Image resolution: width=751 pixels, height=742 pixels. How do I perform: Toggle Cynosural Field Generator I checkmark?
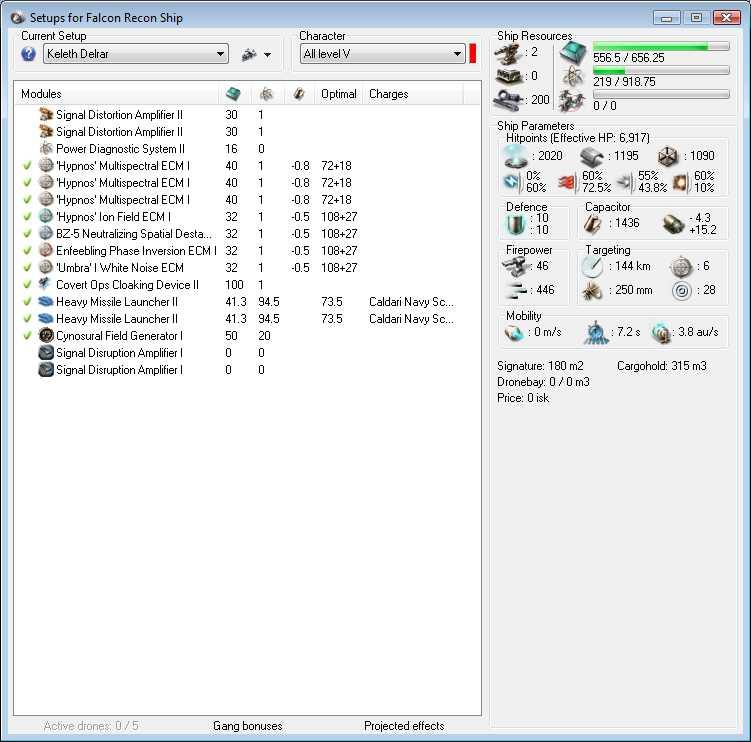[x=27, y=336]
